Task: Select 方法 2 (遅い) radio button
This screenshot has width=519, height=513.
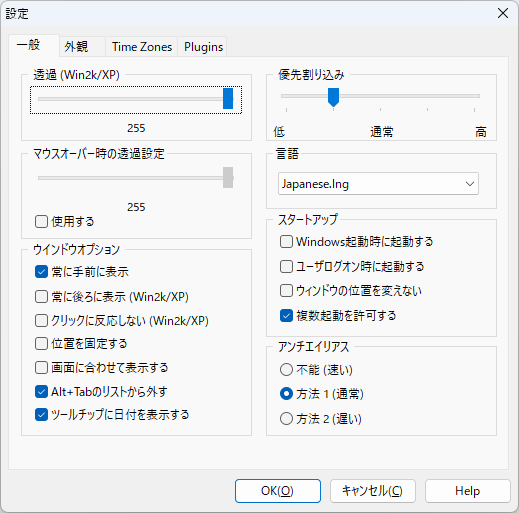Action: click(x=286, y=419)
